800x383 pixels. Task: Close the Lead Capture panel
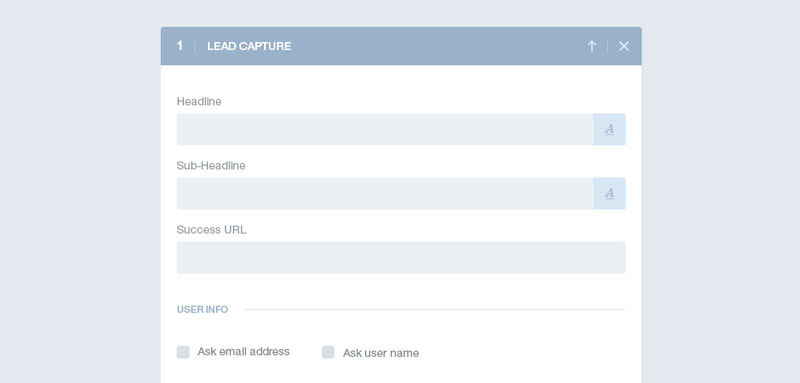pyautogui.click(x=623, y=46)
